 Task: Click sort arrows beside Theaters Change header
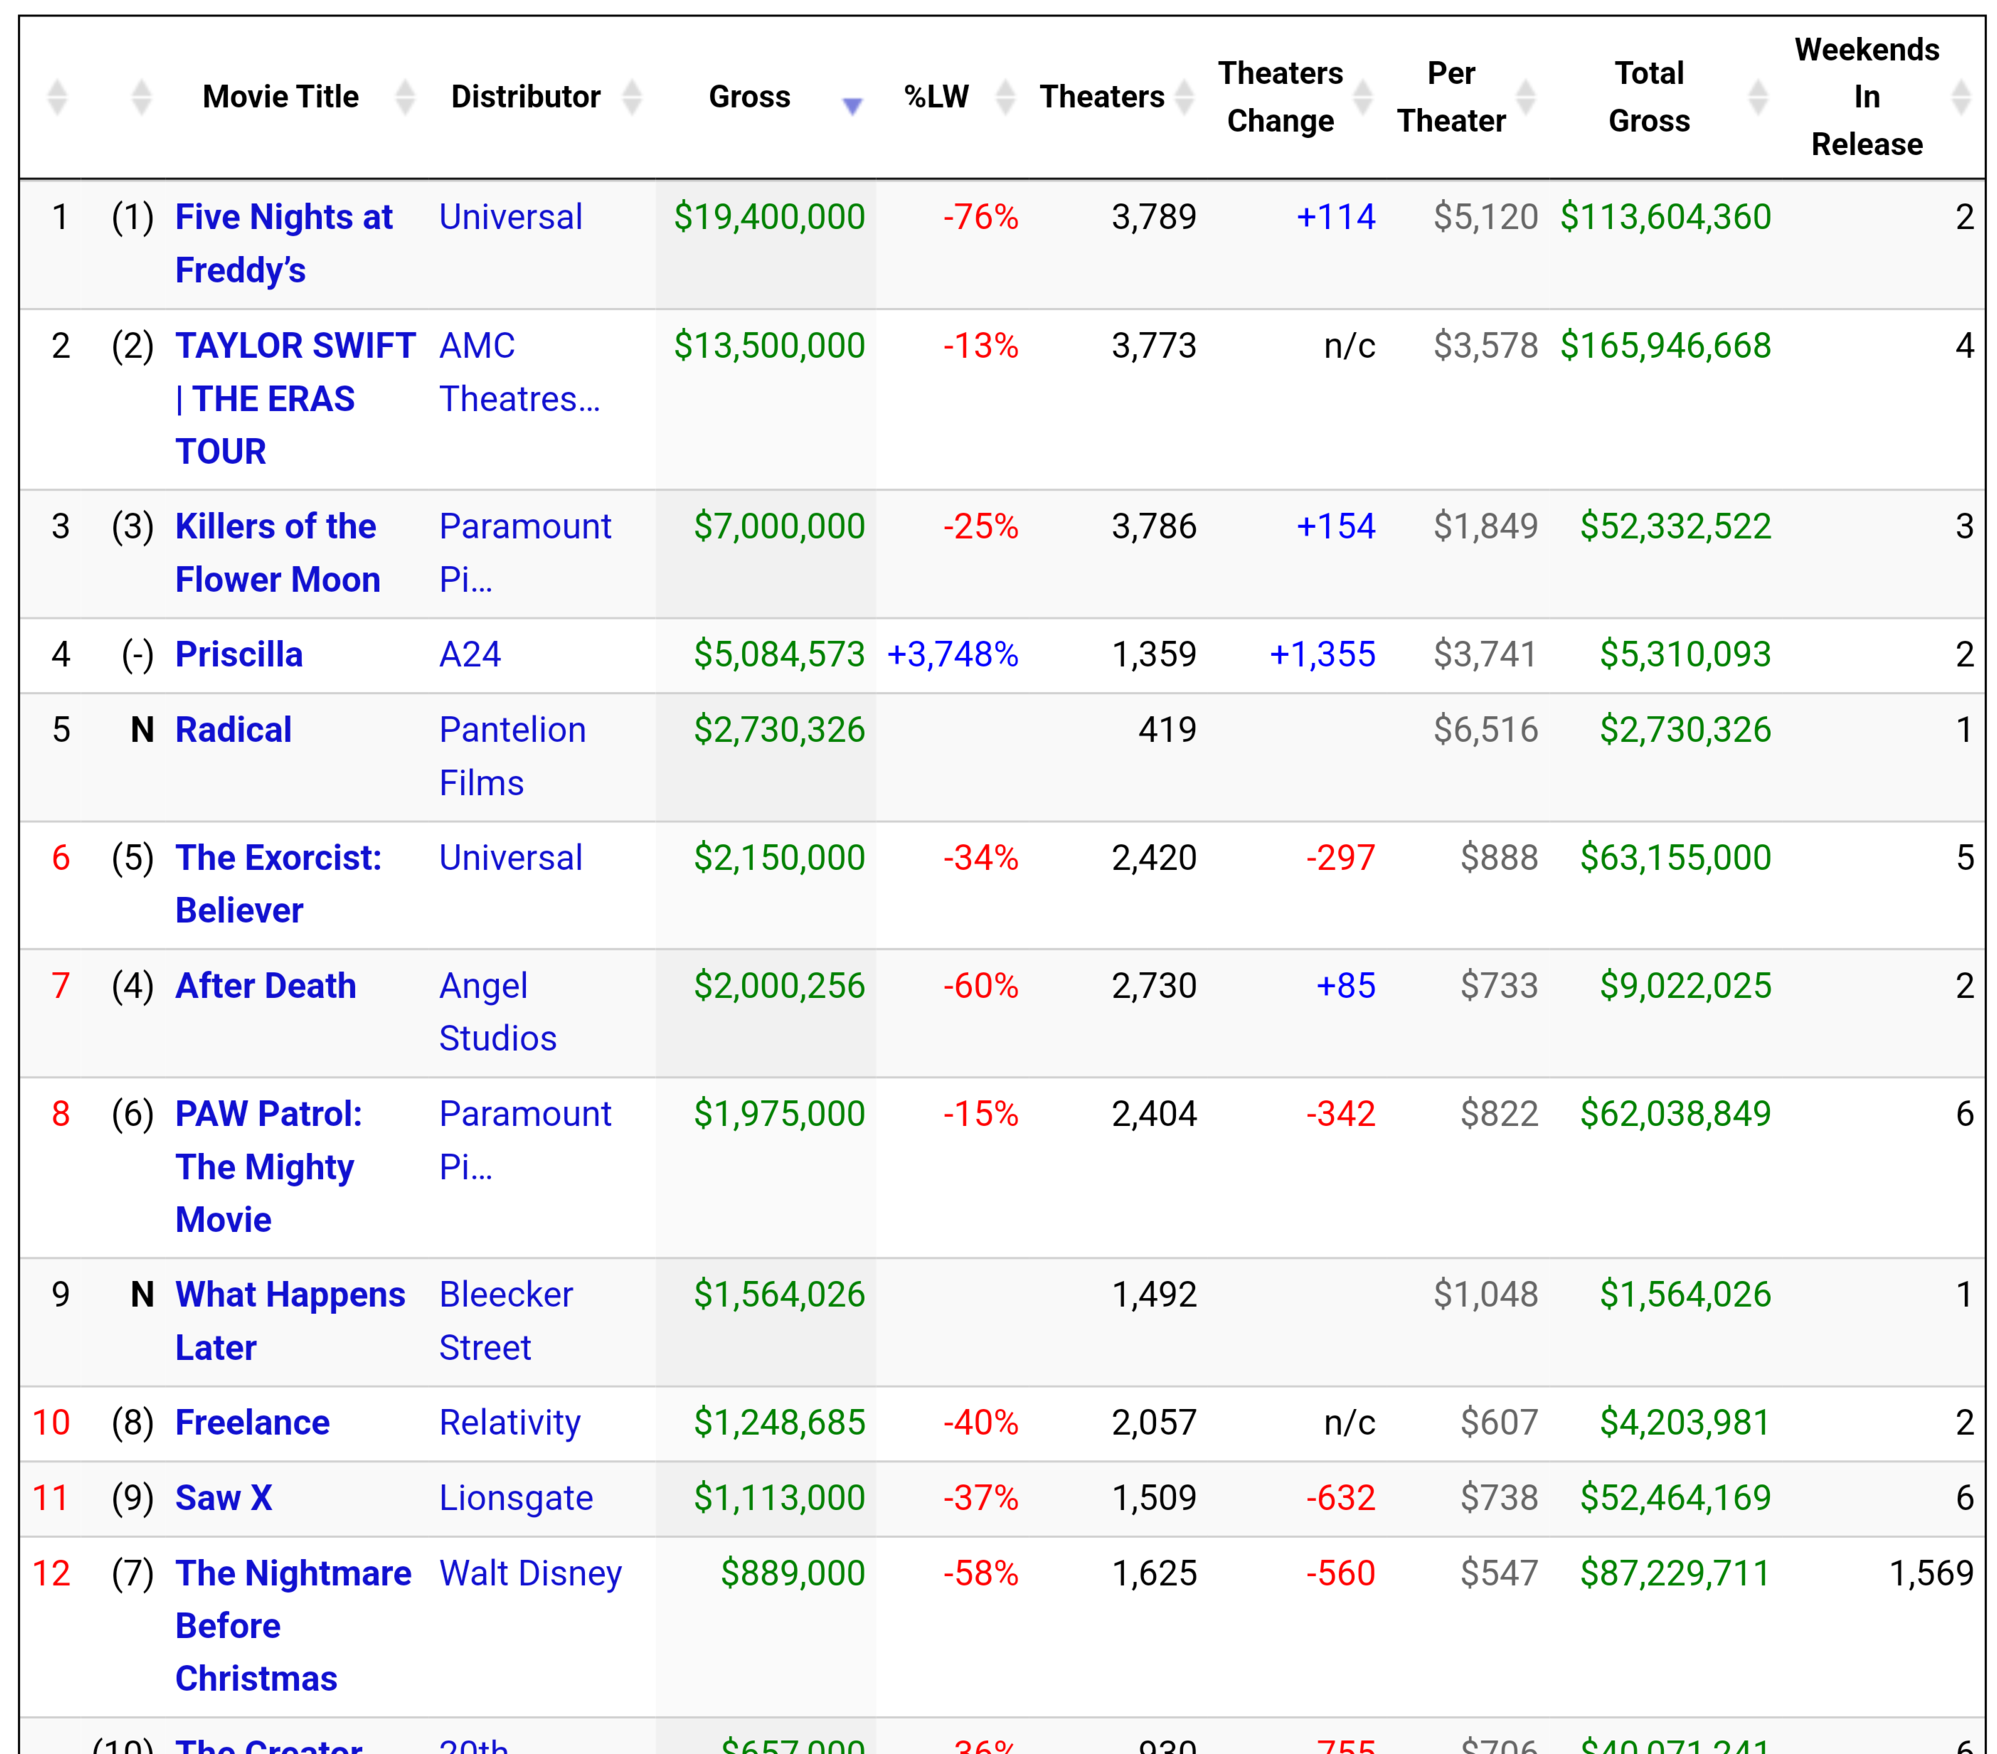click(1362, 97)
